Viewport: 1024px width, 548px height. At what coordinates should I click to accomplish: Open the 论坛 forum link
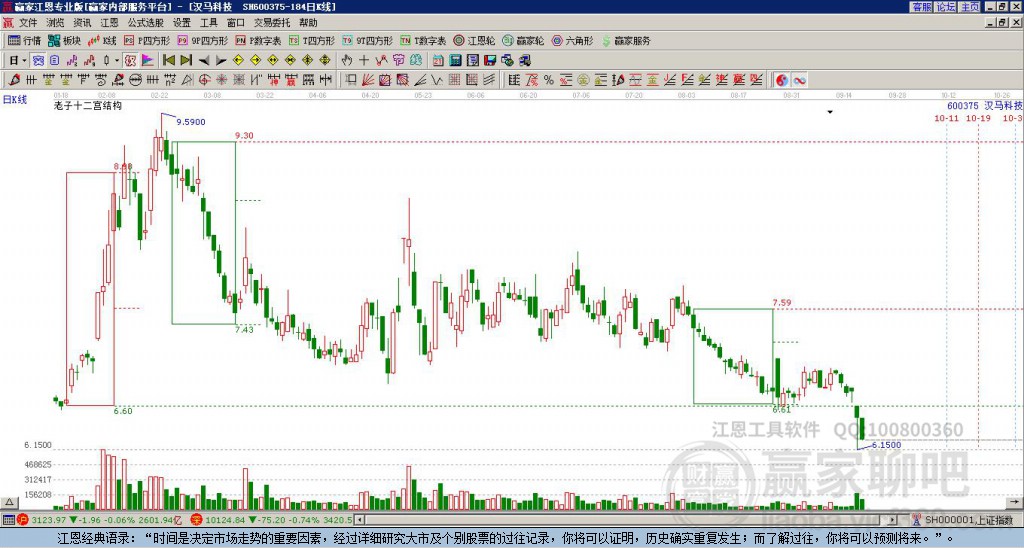945,7
